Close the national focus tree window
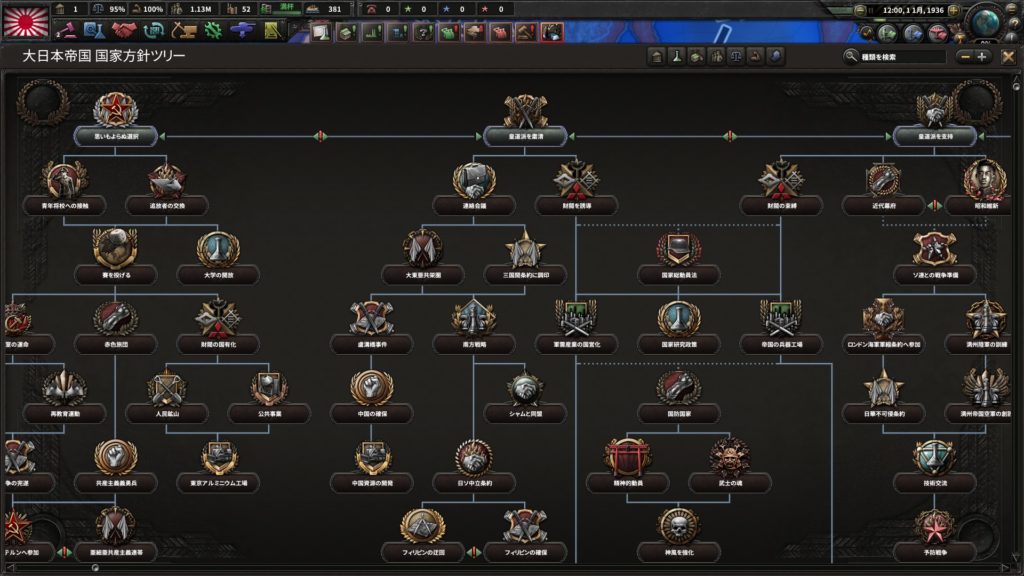Screen dimensions: 1024x576 [x=1008, y=57]
